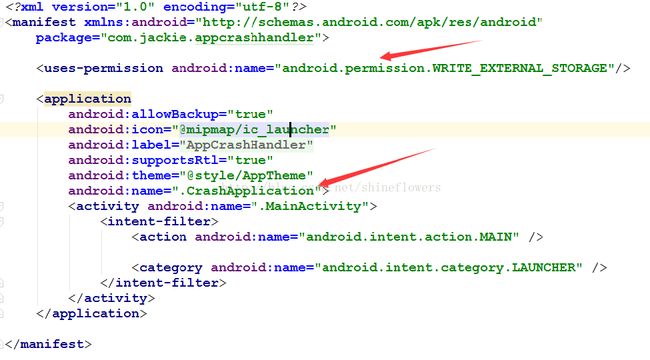Click the @style/AppTheme value

(246, 175)
